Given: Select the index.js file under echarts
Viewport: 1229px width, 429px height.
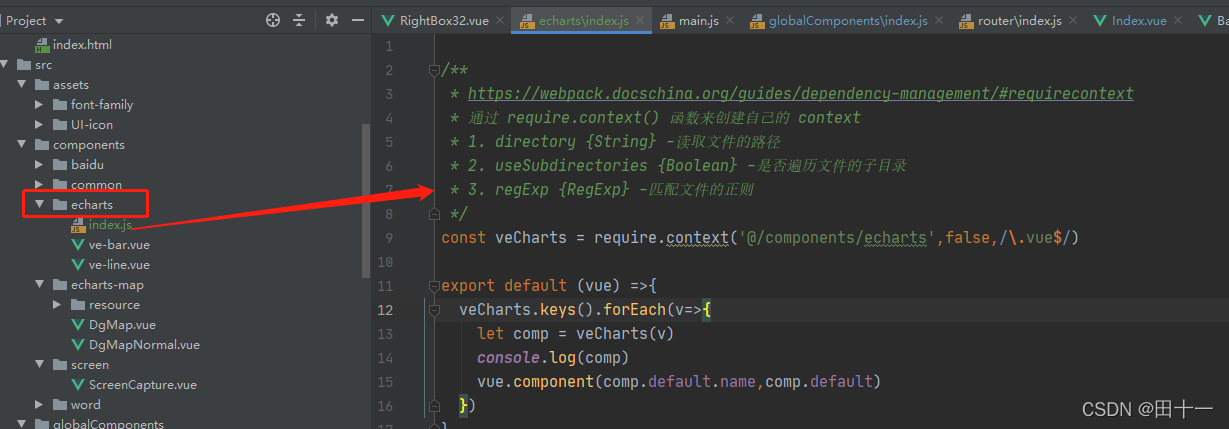Looking at the screenshot, I should [109, 225].
